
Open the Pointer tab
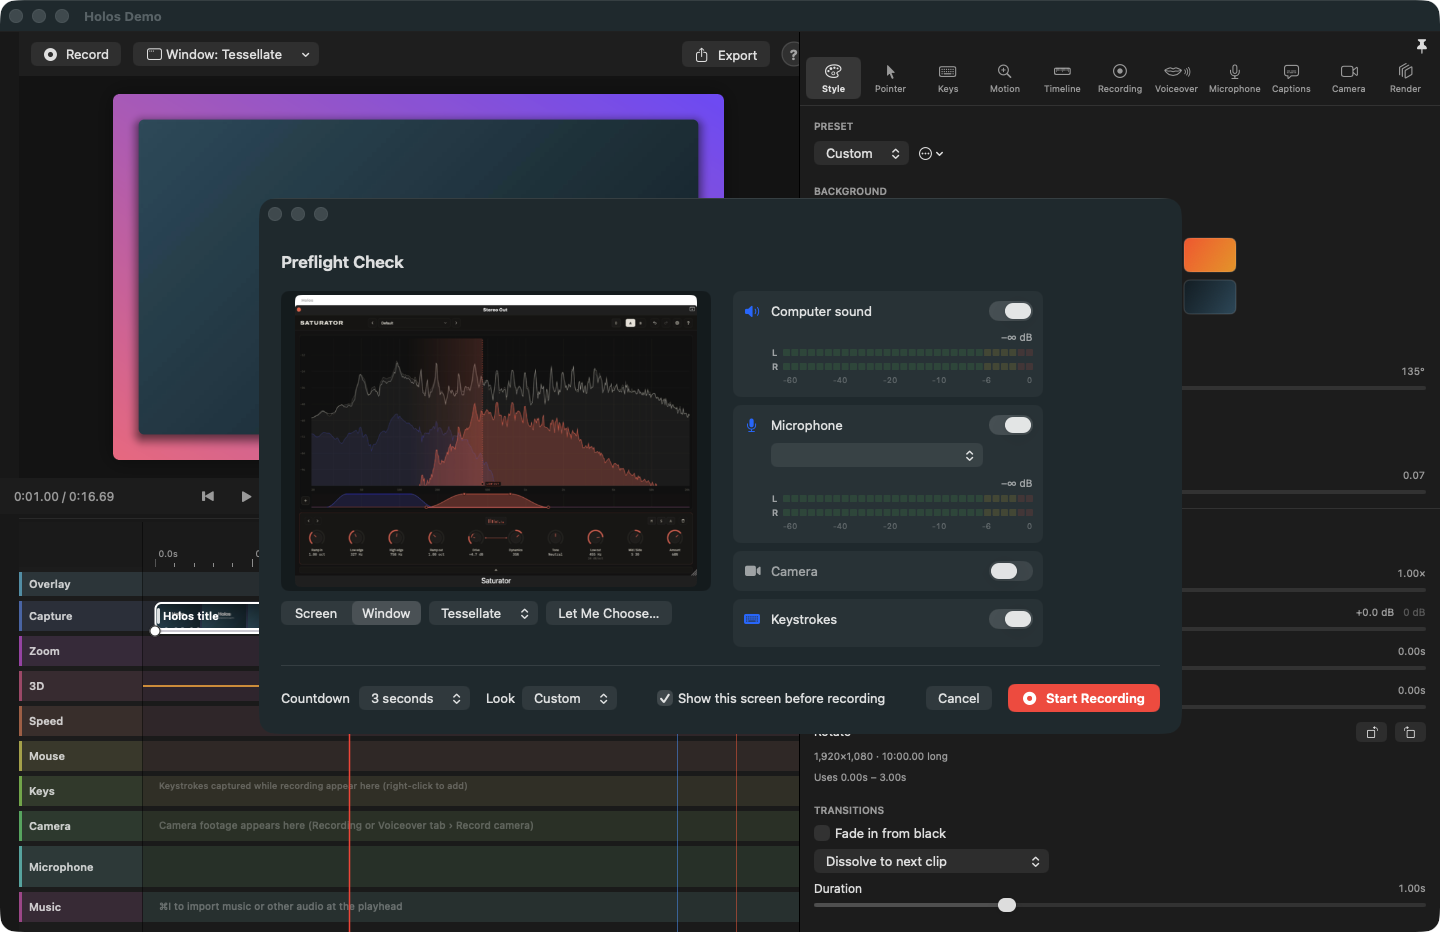coord(890,78)
